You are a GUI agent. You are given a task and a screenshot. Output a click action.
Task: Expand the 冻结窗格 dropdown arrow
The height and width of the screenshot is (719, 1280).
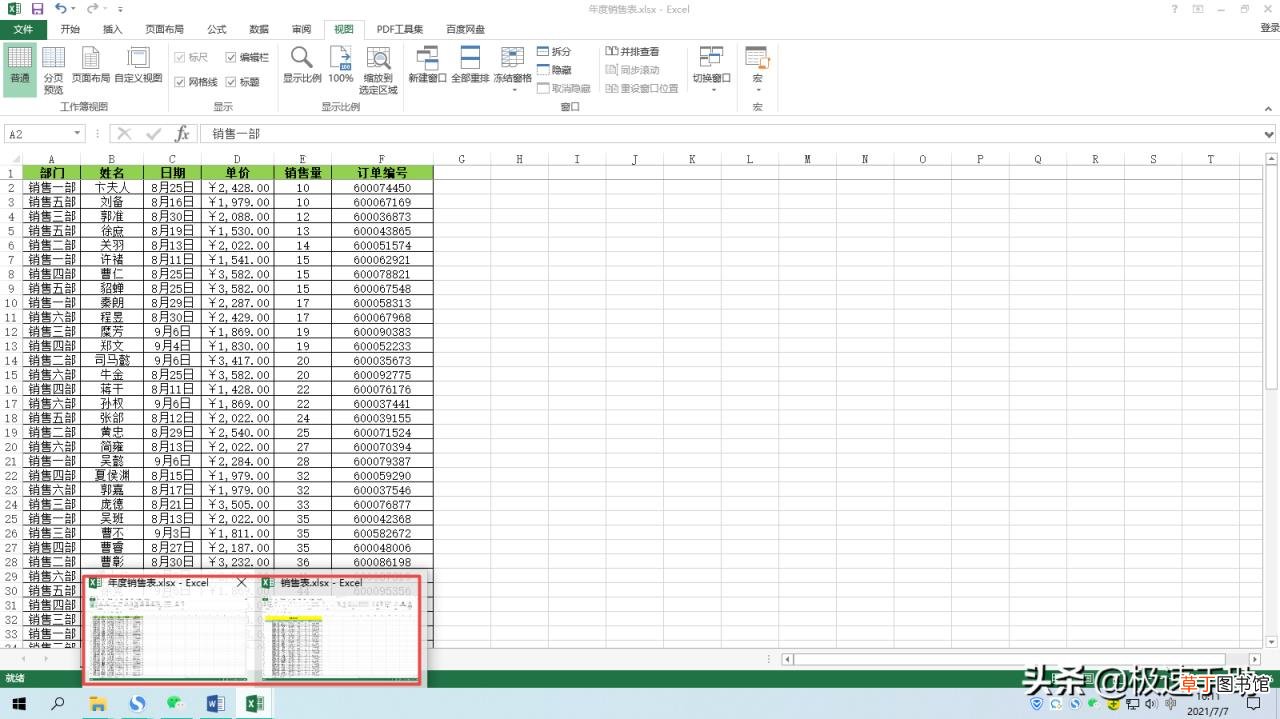coord(513,91)
